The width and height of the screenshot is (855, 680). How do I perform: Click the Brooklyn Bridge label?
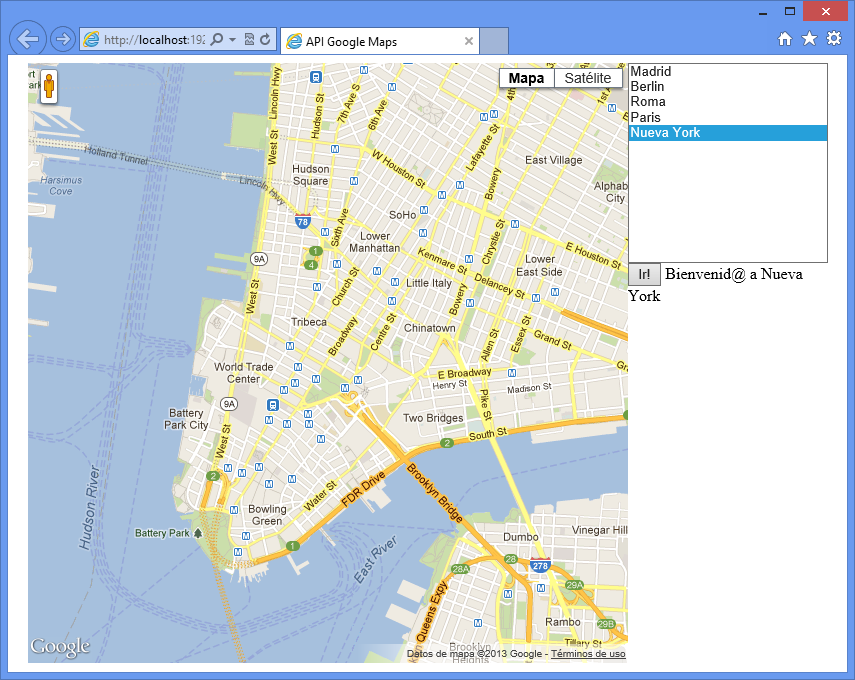pos(435,492)
